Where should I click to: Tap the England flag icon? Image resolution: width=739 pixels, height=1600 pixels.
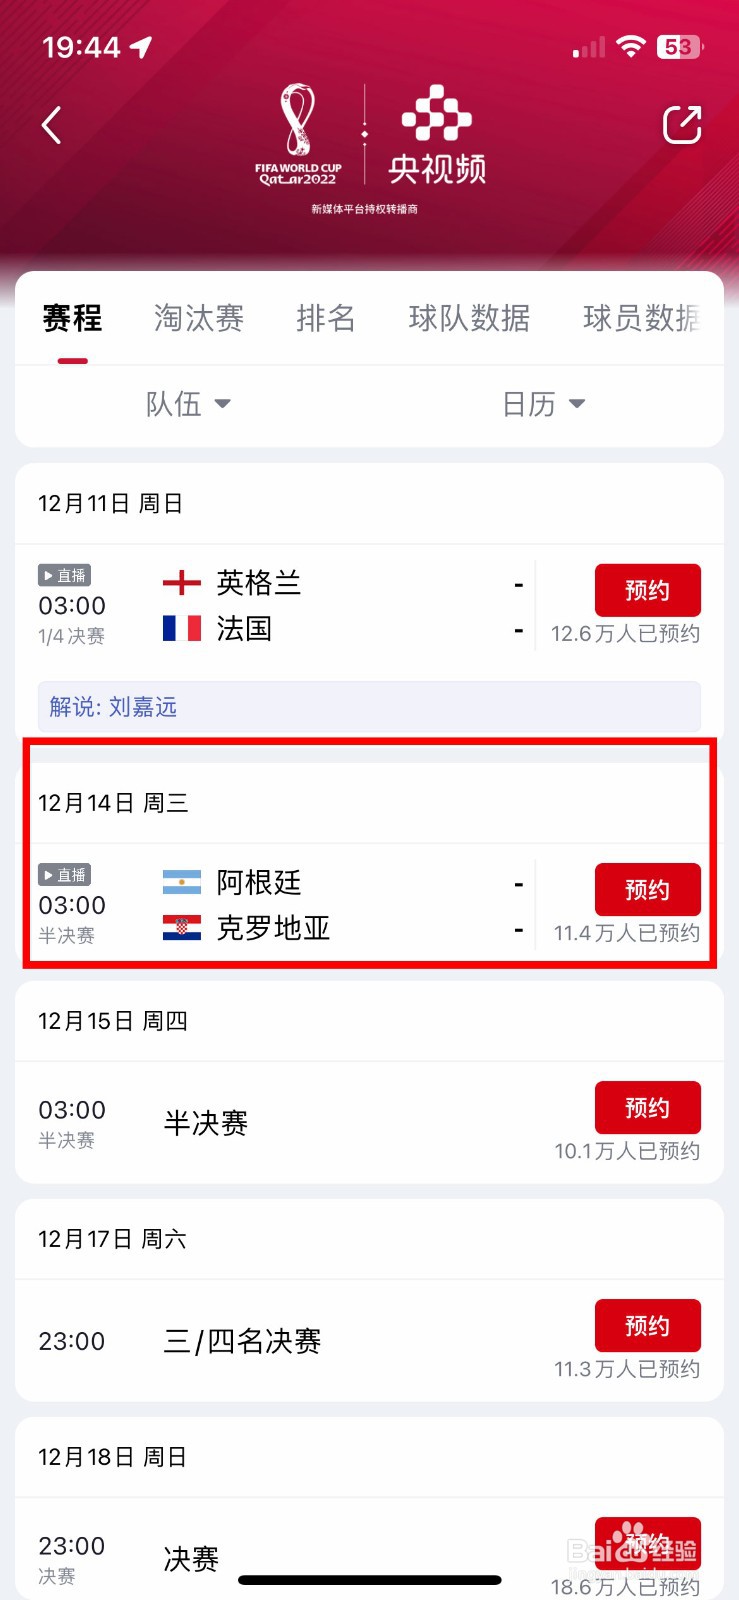182,582
